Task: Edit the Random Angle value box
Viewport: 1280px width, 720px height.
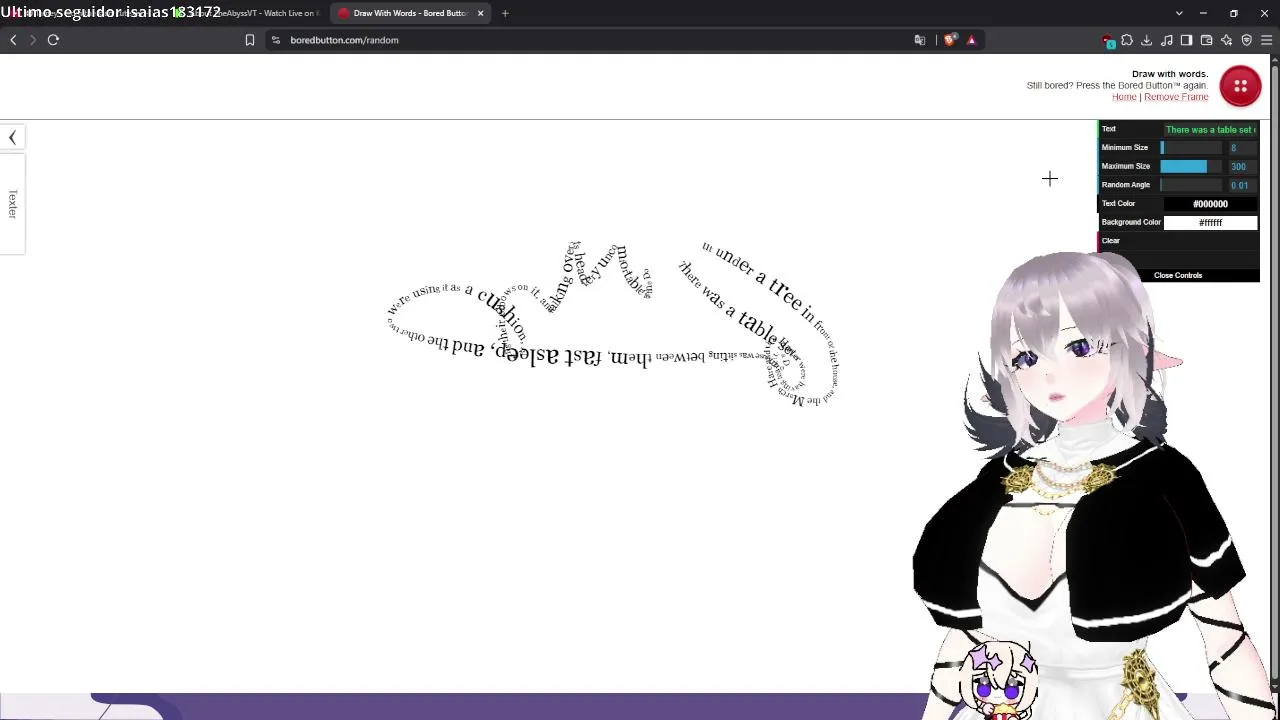Action: (1241, 185)
